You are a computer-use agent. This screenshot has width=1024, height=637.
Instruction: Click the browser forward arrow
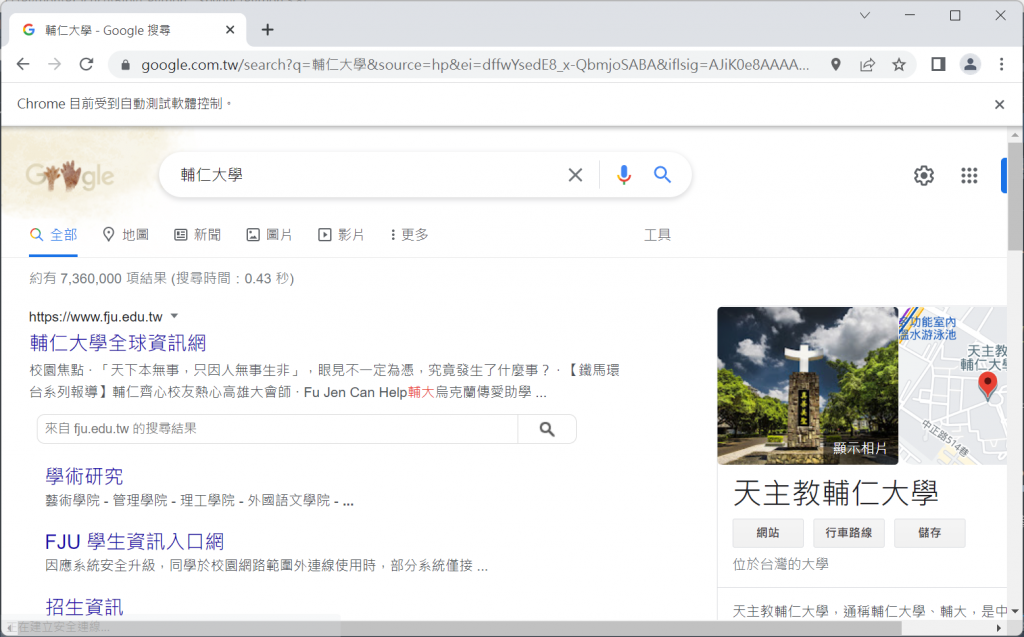pos(55,64)
